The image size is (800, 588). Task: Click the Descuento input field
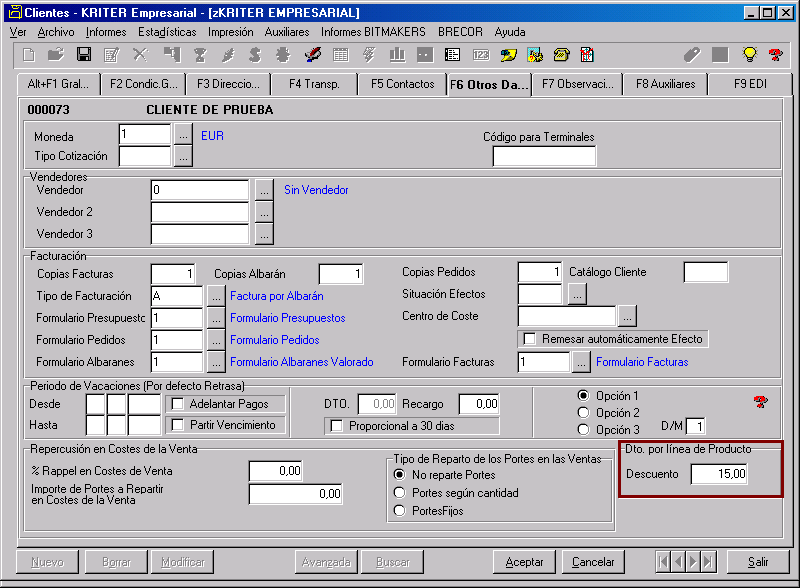[719, 474]
